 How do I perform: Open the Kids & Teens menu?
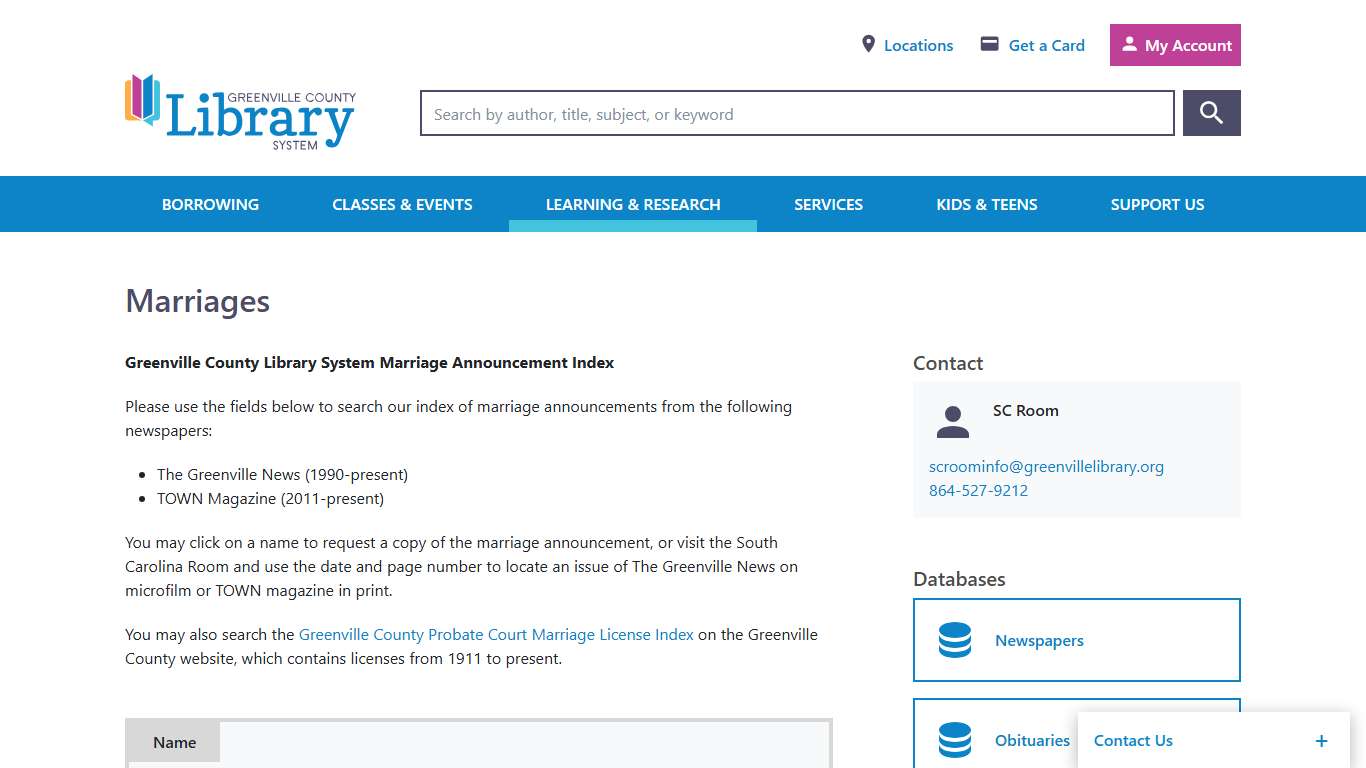point(986,204)
